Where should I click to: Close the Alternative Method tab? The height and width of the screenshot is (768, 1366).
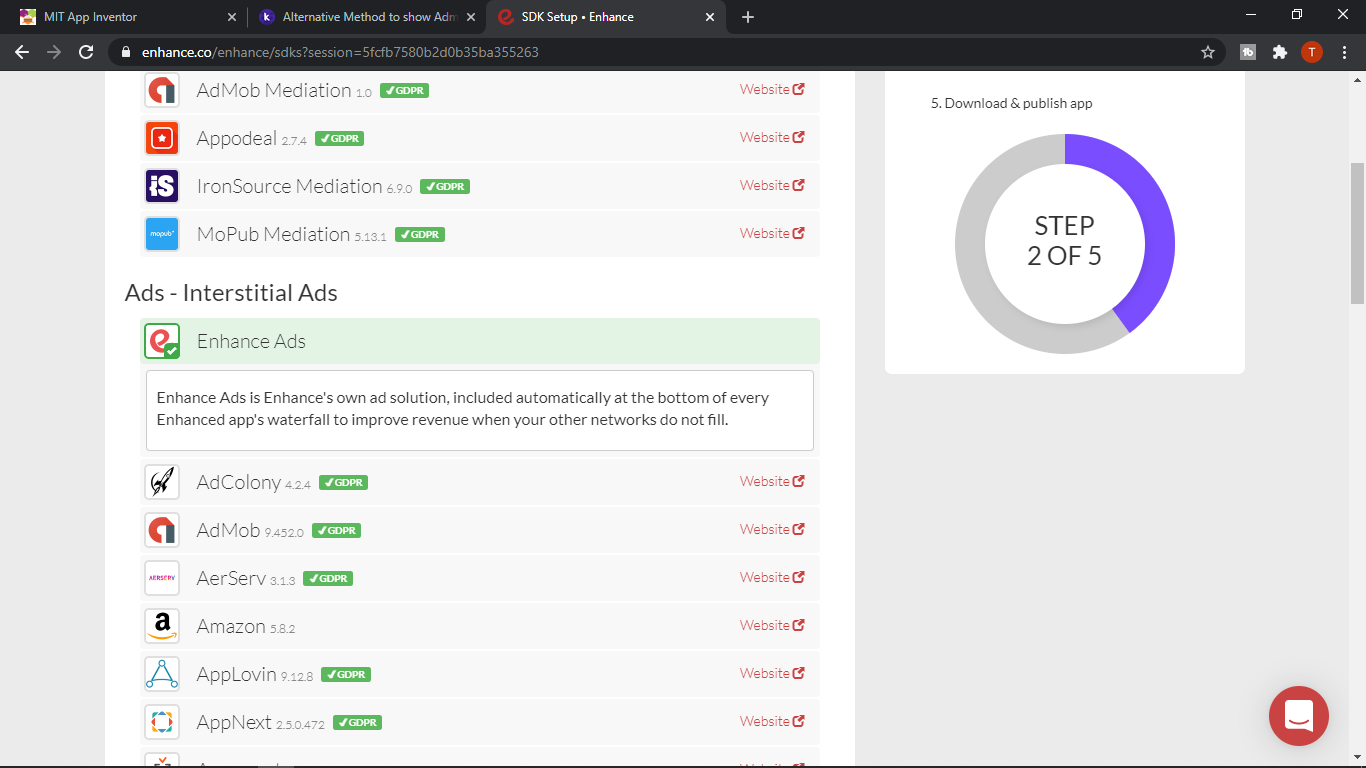tap(471, 17)
